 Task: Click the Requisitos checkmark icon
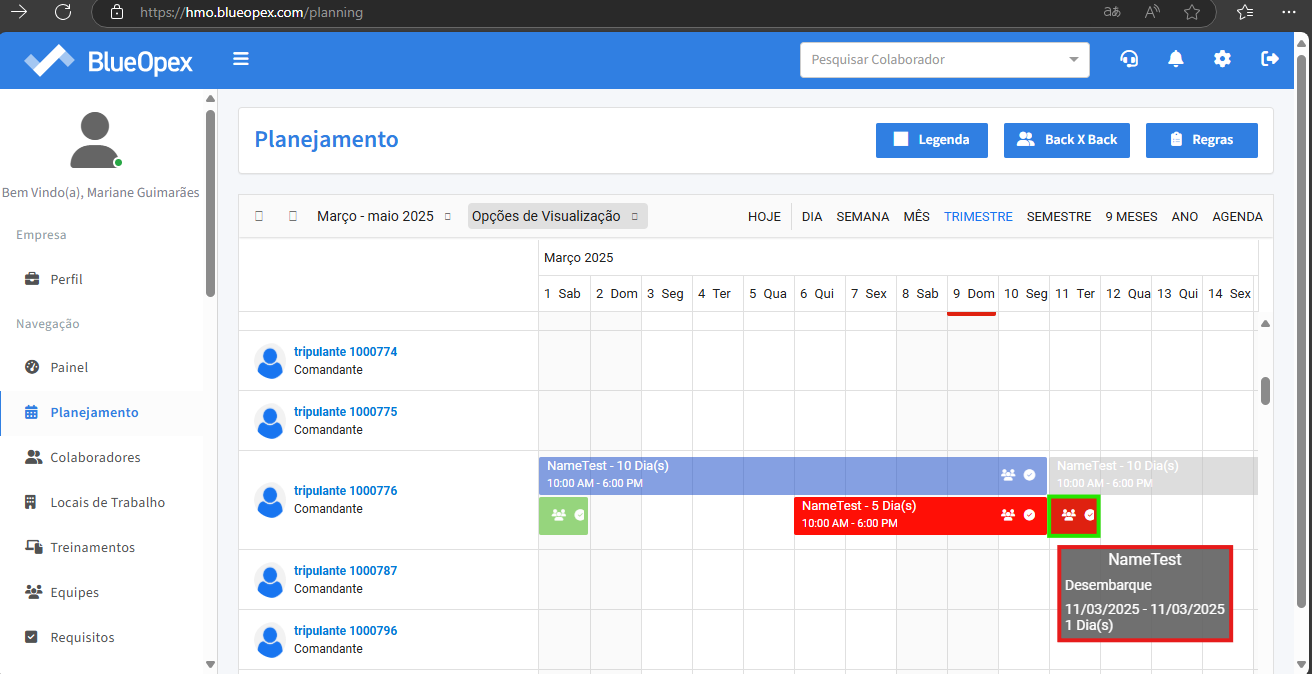click(31, 637)
